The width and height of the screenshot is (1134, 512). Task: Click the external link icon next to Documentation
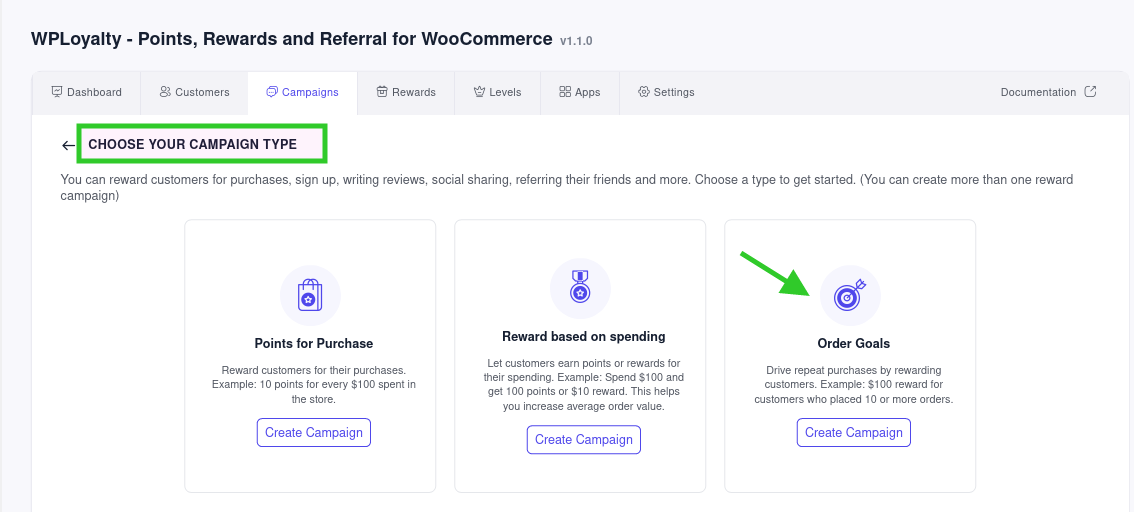[1091, 92]
